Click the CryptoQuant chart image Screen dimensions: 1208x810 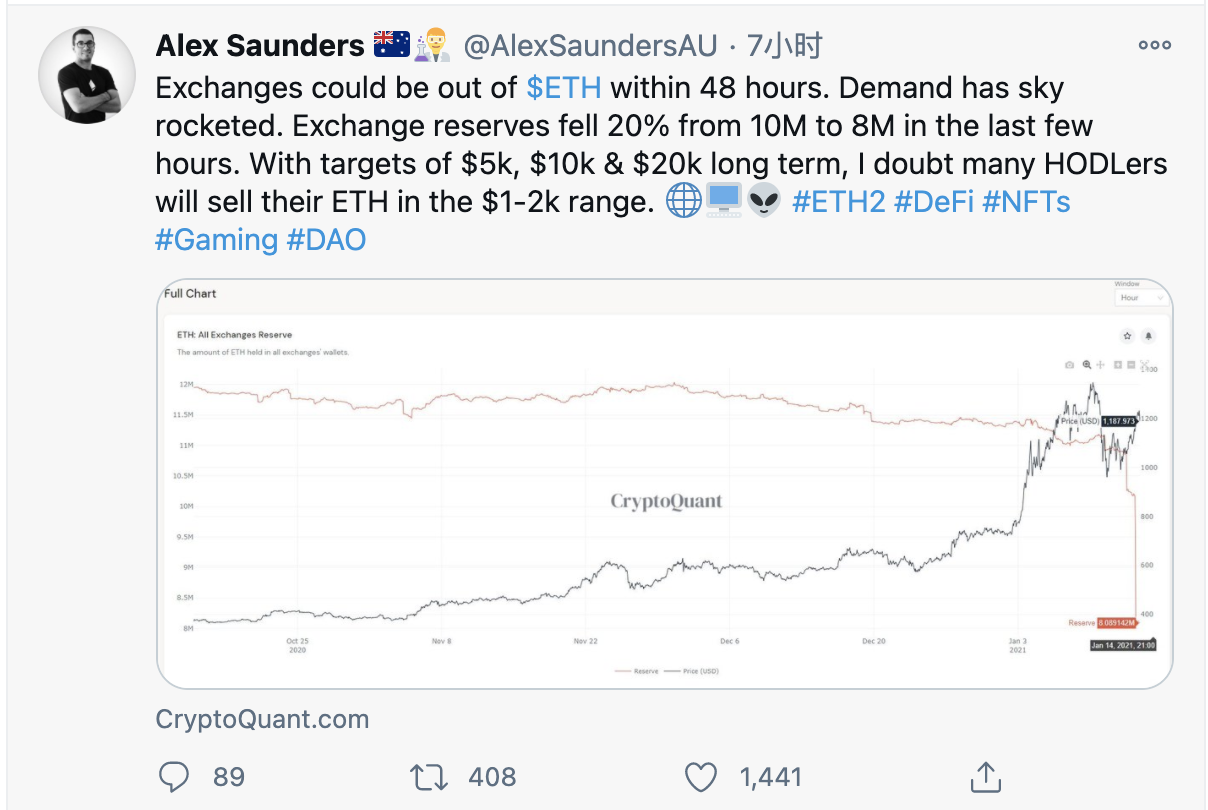point(664,484)
